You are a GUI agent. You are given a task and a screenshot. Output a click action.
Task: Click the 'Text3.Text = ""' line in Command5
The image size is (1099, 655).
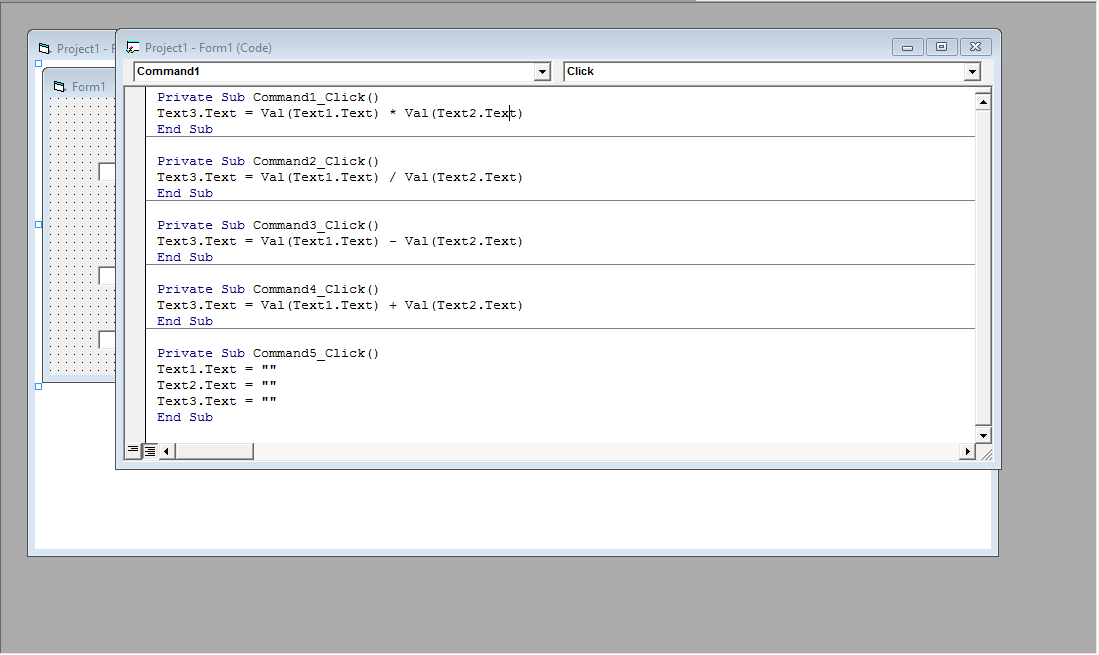(x=217, y=401)
